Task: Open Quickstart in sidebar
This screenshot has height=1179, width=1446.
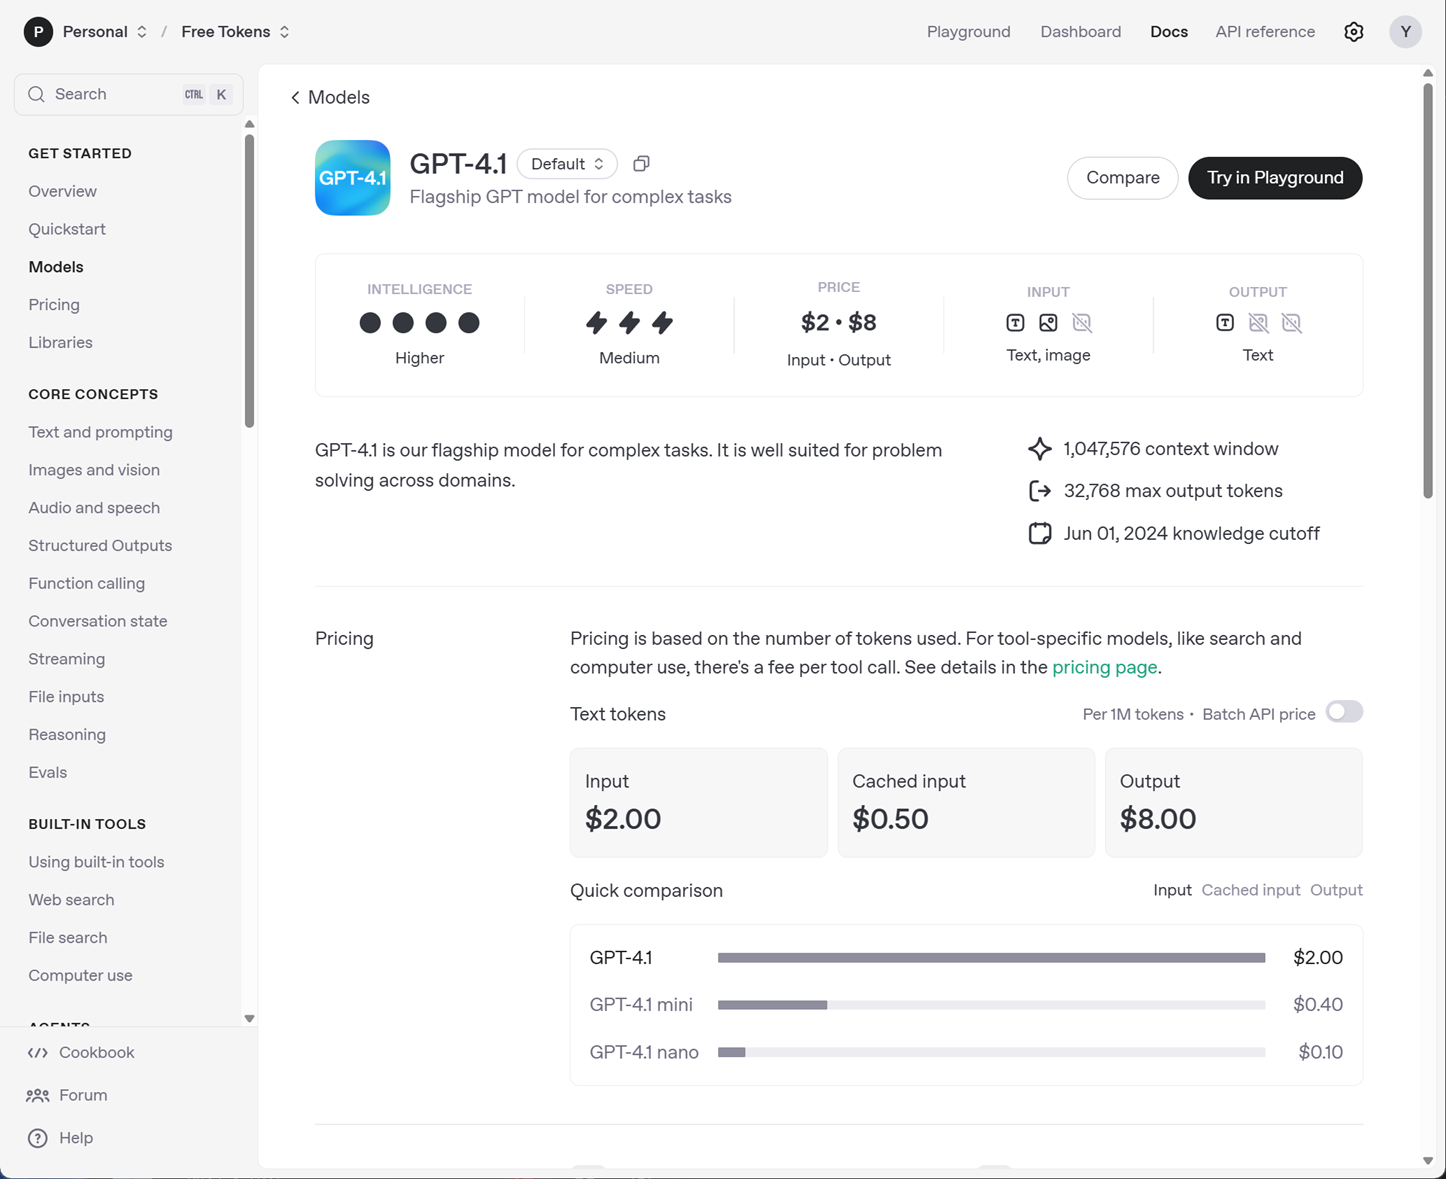Action: 67,229
